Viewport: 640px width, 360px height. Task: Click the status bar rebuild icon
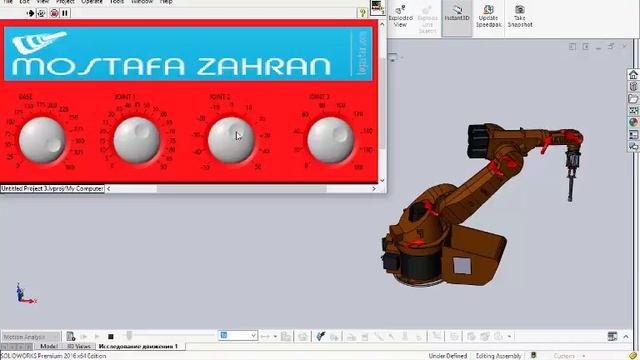533,356
